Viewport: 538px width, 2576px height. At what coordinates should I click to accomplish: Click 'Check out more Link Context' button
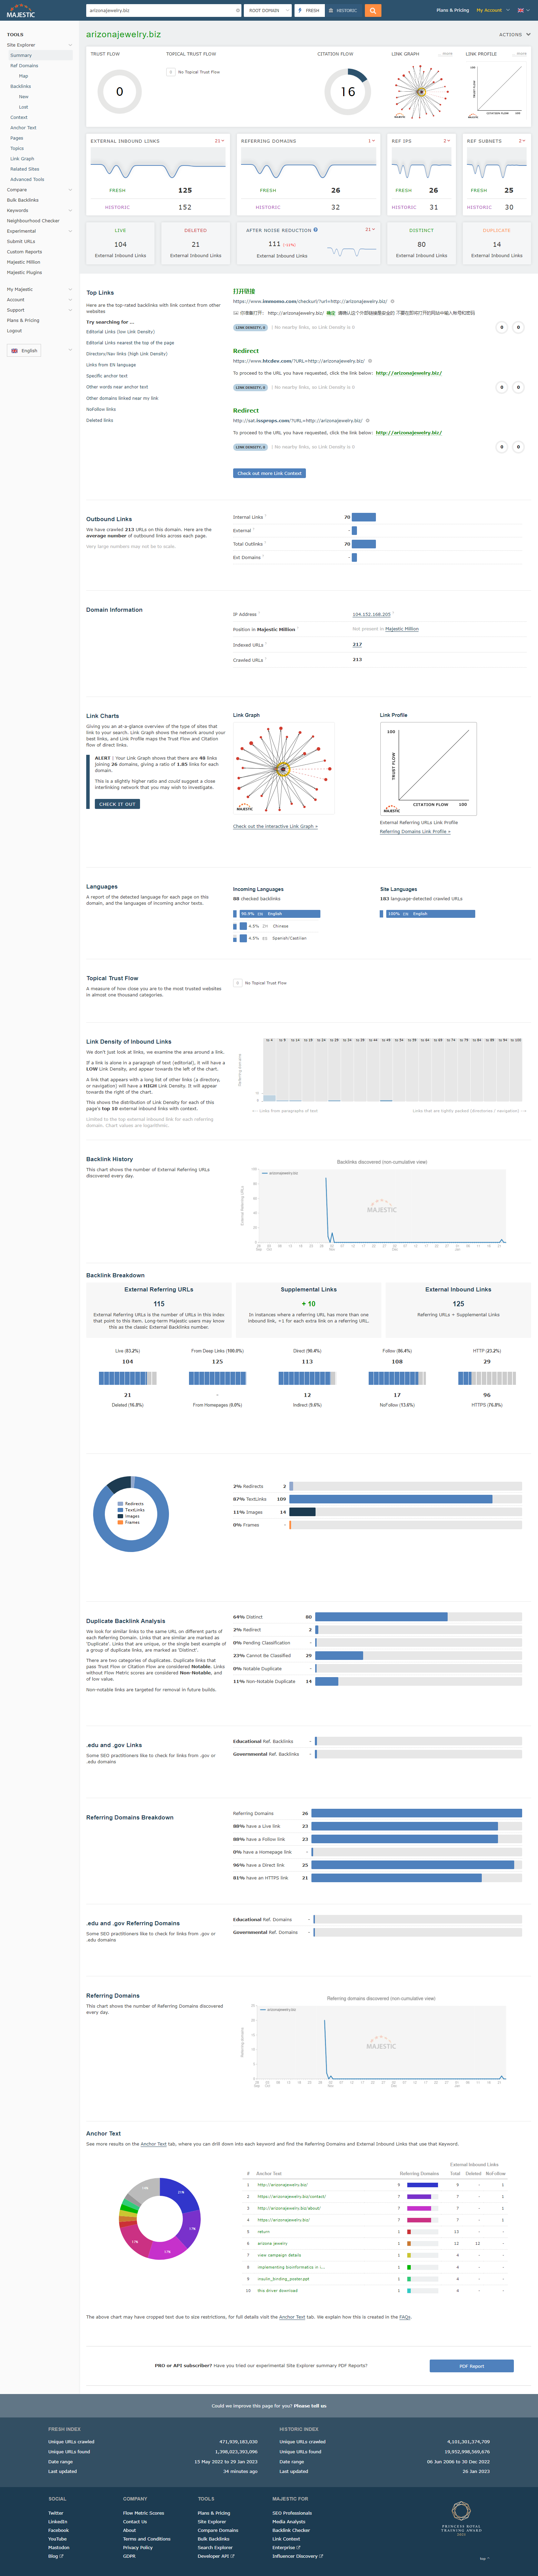[x=269, y=473]
